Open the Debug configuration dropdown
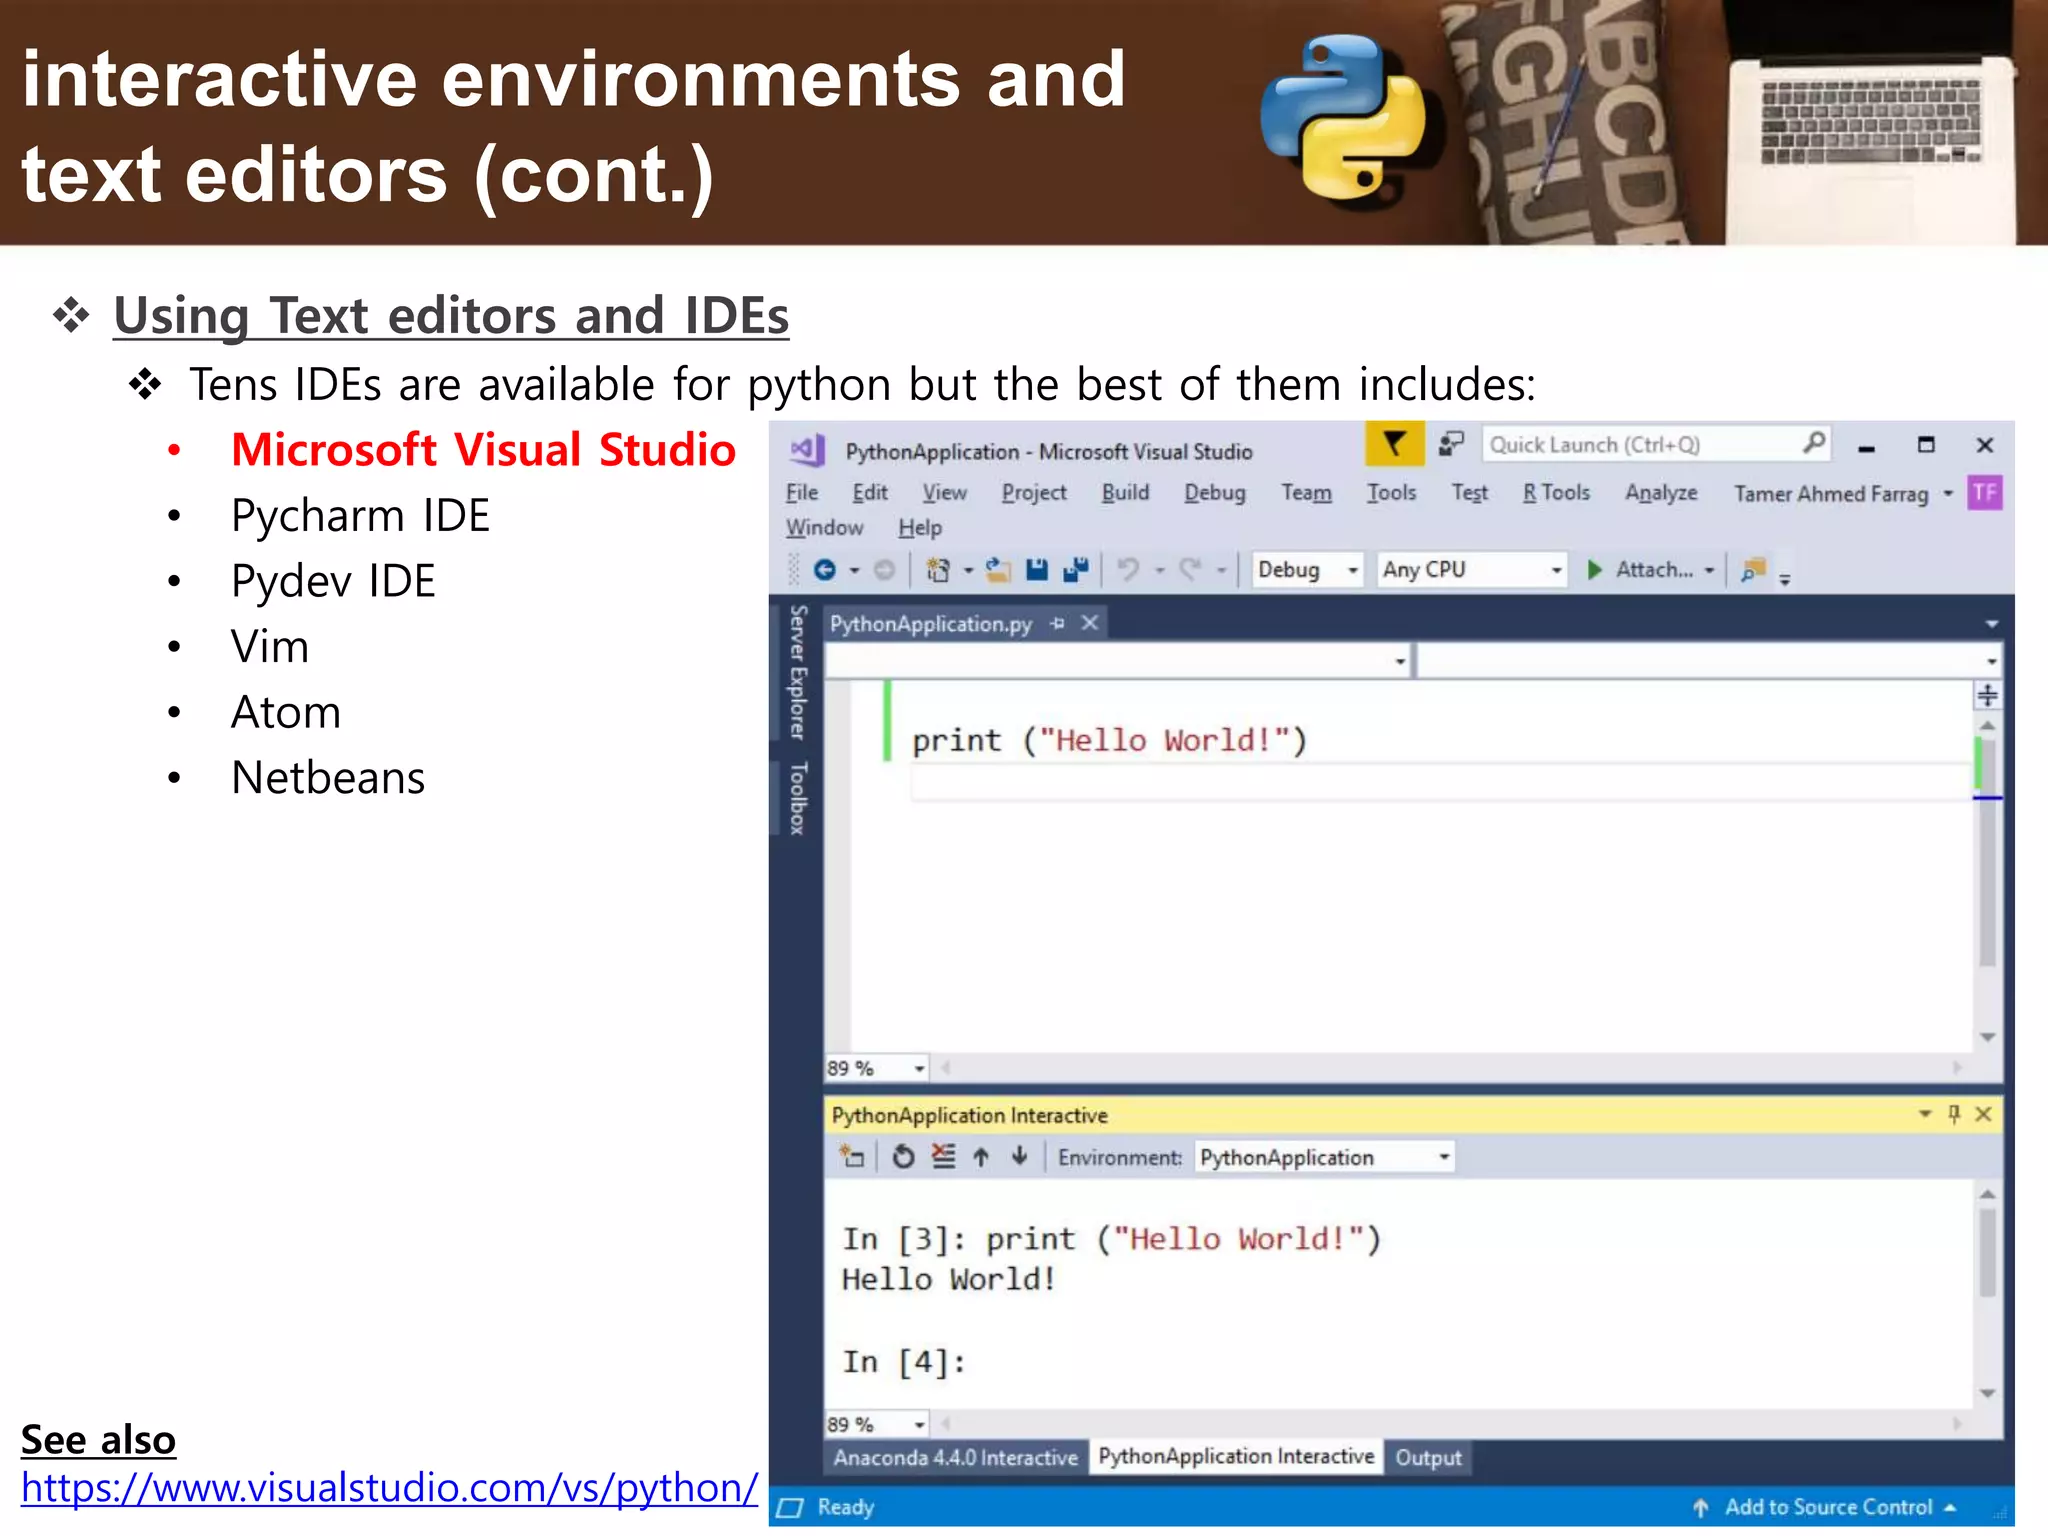This screenshot has height=1536, width=2048. click(x=1352, y=570)
